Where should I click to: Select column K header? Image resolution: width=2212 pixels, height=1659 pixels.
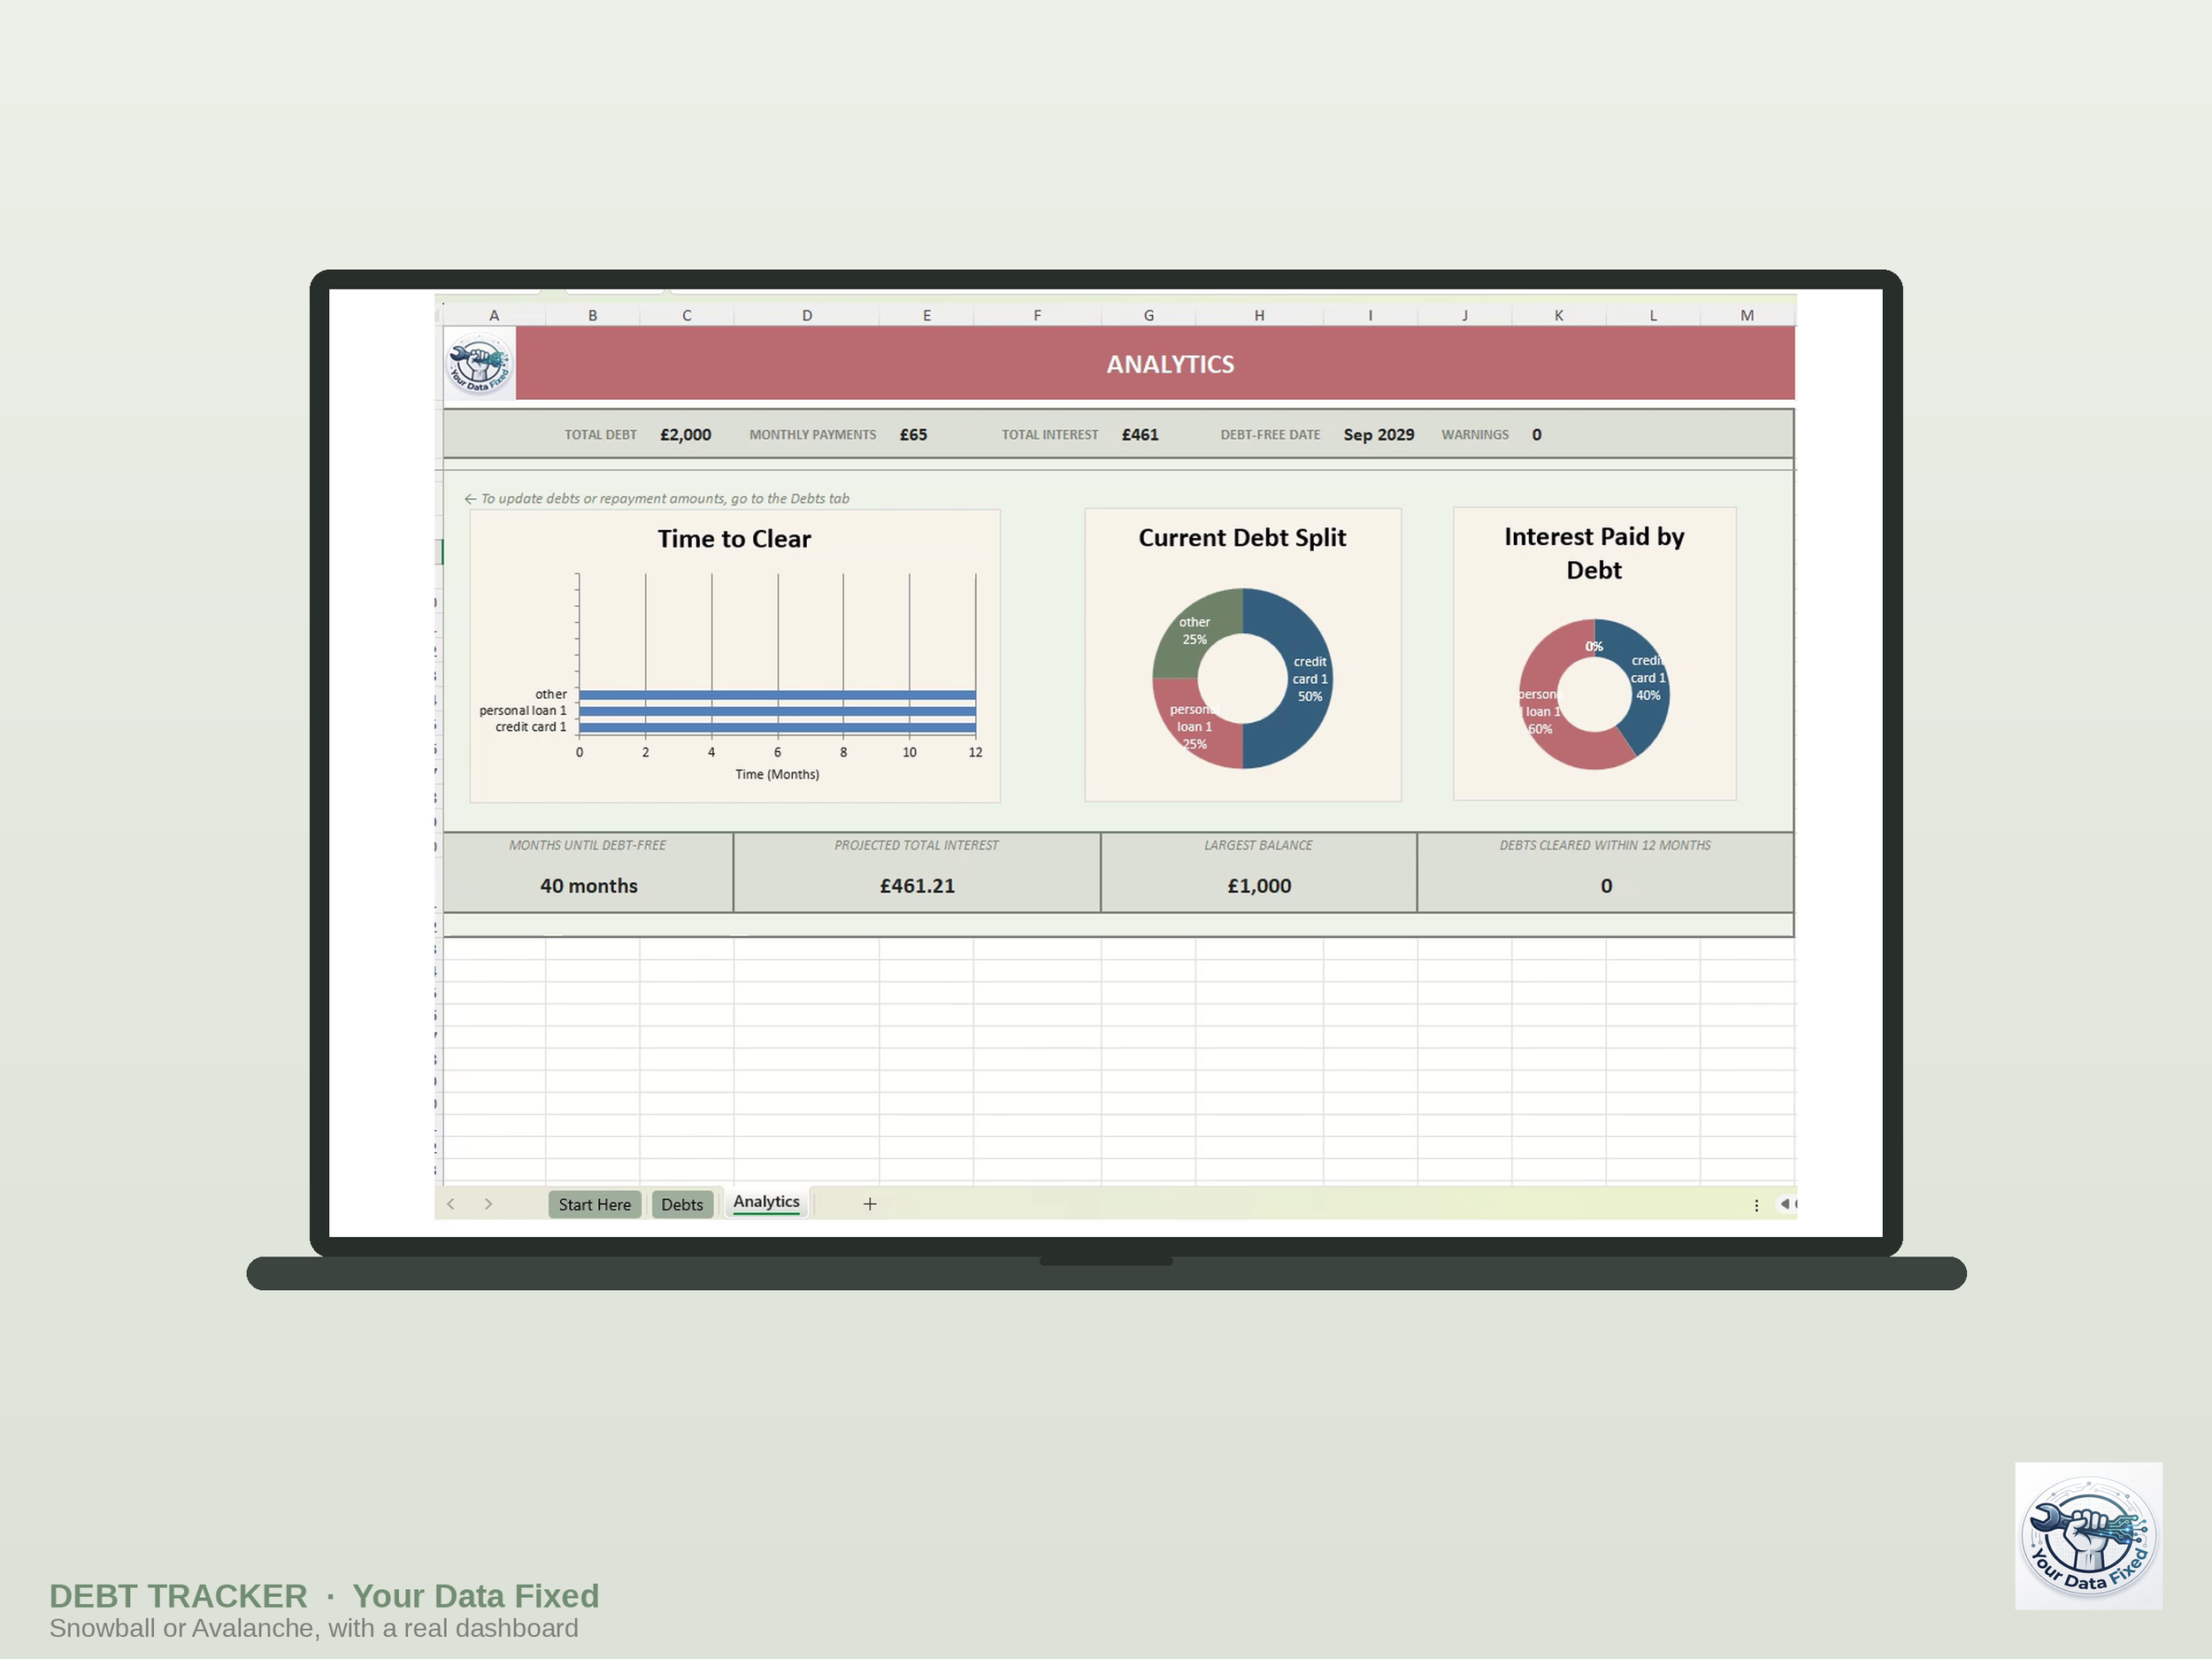pos(1559,315)
